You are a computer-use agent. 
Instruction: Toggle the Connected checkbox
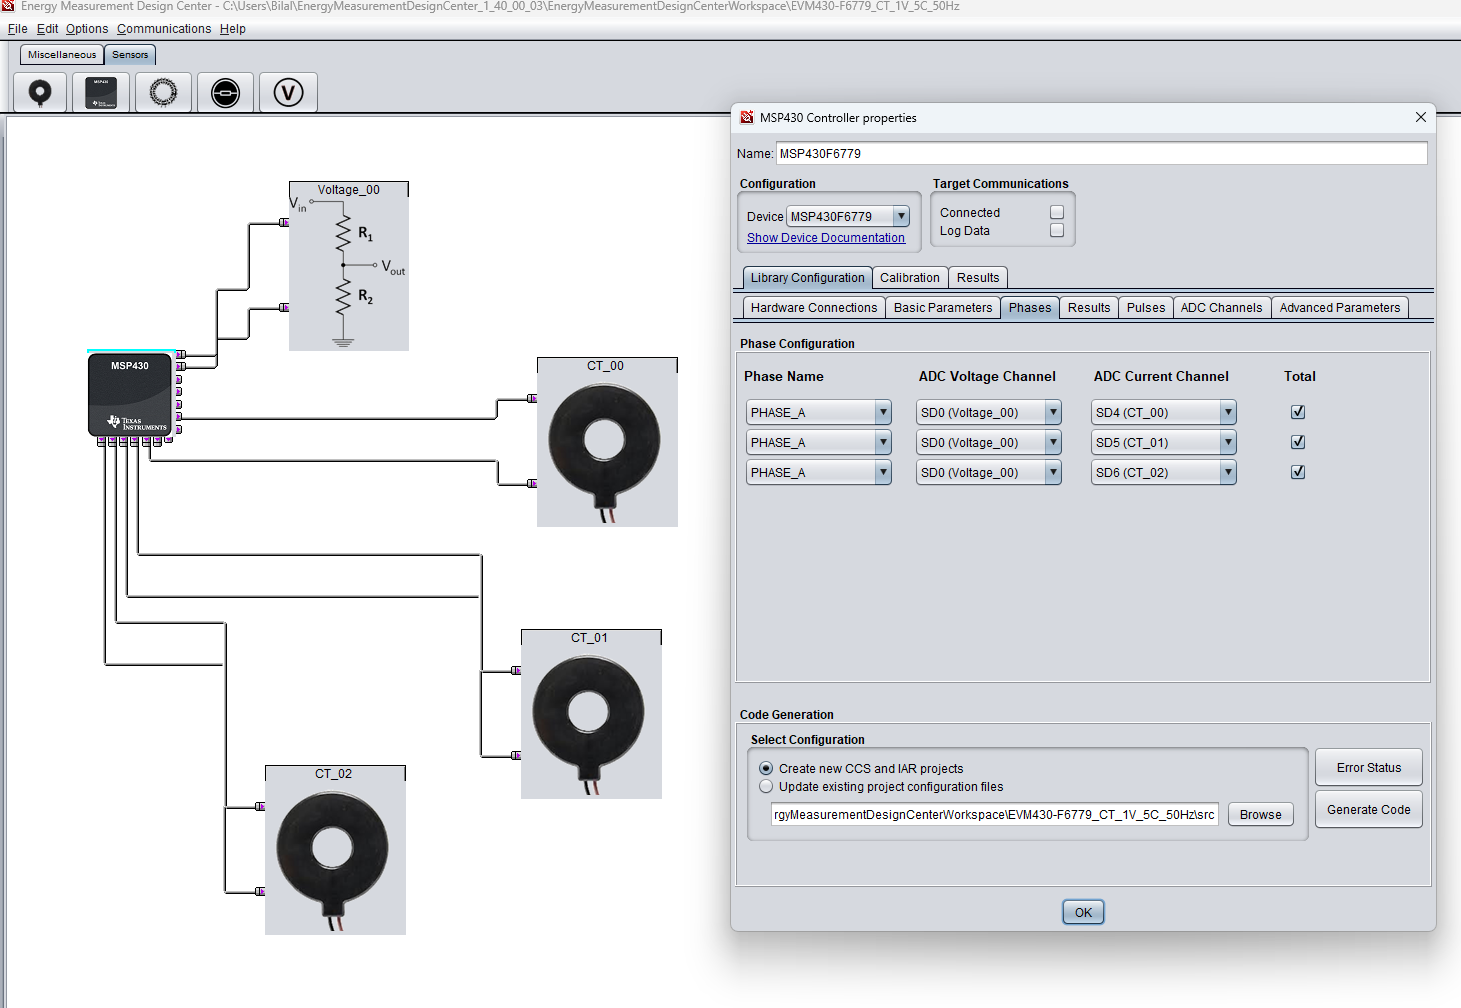click(1056, 212)
